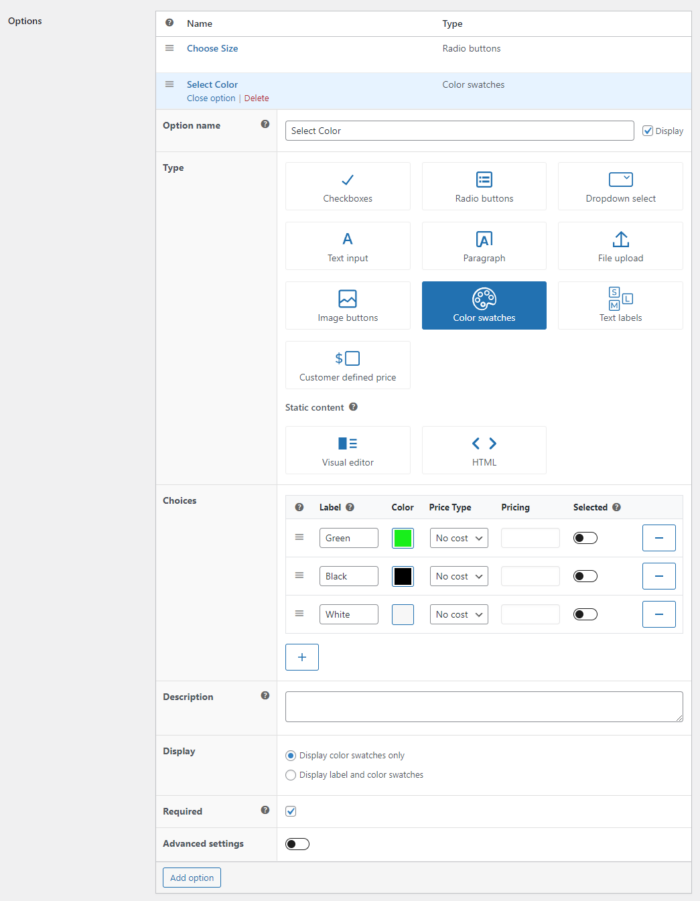
Task: Remove the Black choice with minus button
Action: pos(659,576)
